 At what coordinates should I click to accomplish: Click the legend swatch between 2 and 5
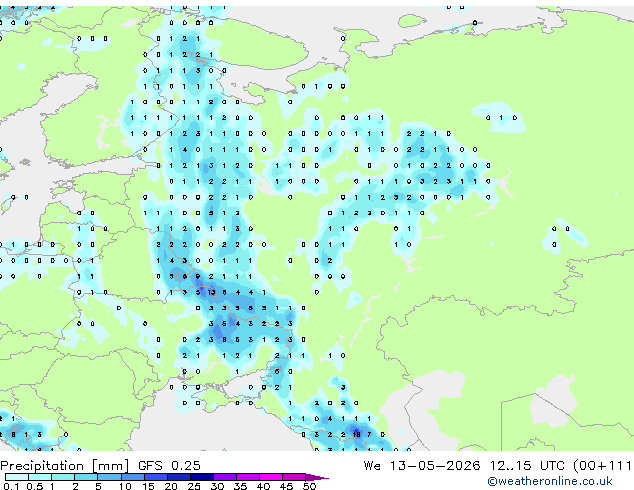coord(86,477)
